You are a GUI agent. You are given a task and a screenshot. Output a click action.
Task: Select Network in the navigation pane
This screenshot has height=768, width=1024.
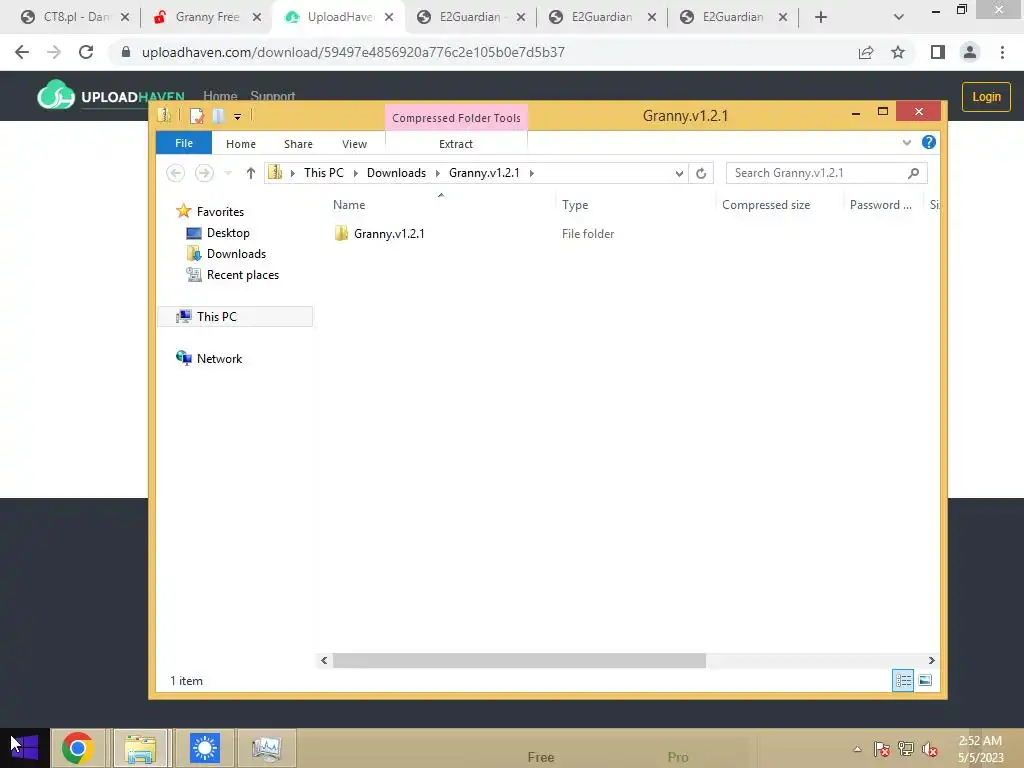pyautogui.click(x=219, y=359)
